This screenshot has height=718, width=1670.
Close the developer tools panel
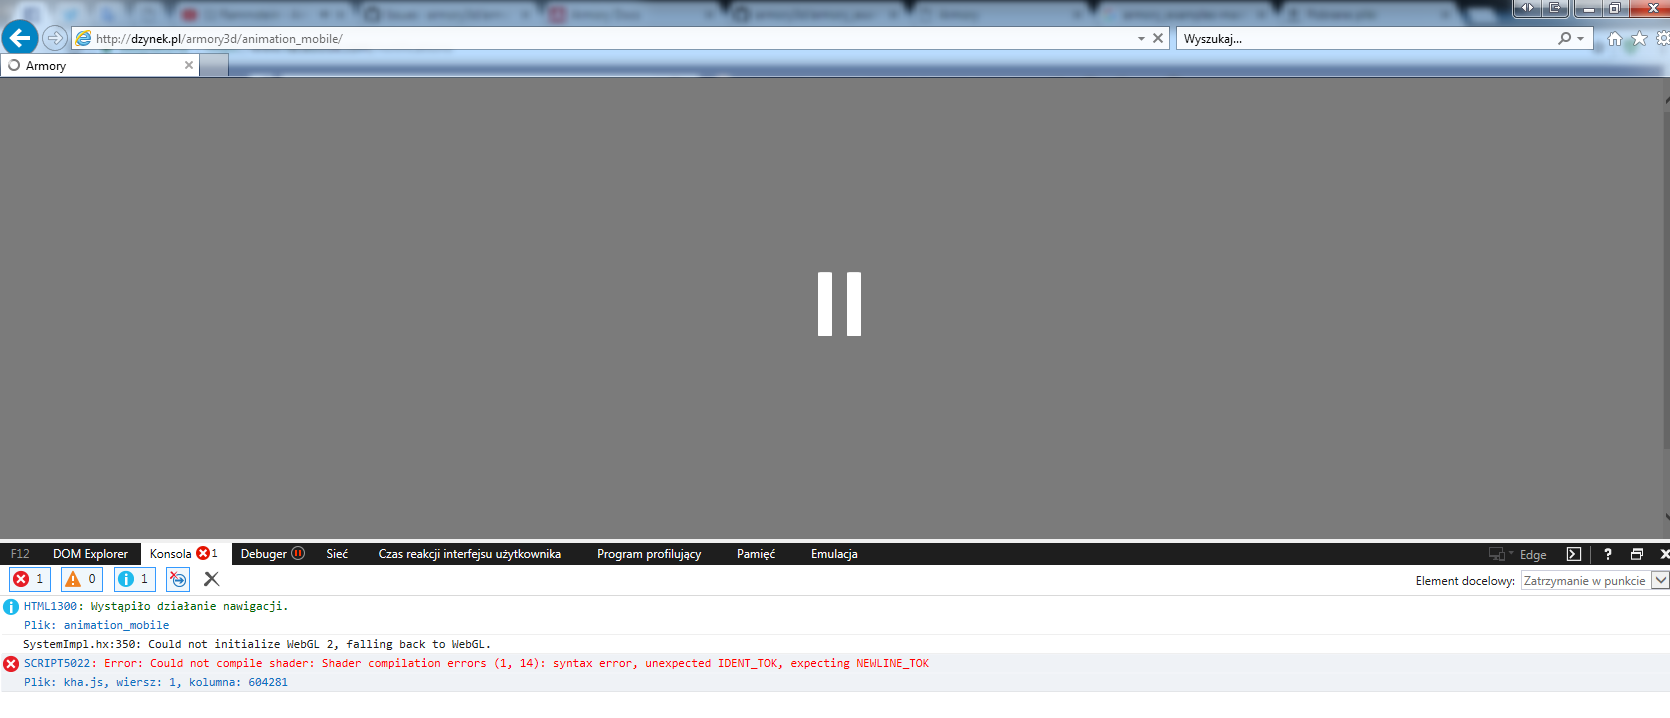(x=1664, y=554)
